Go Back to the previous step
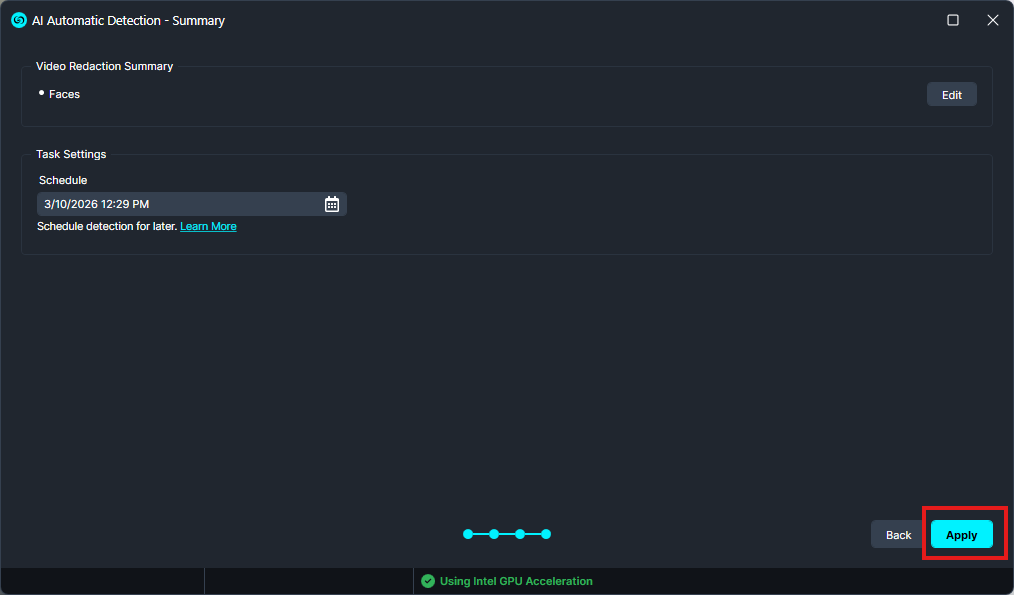1014x595 pixels. pos(898,535)
